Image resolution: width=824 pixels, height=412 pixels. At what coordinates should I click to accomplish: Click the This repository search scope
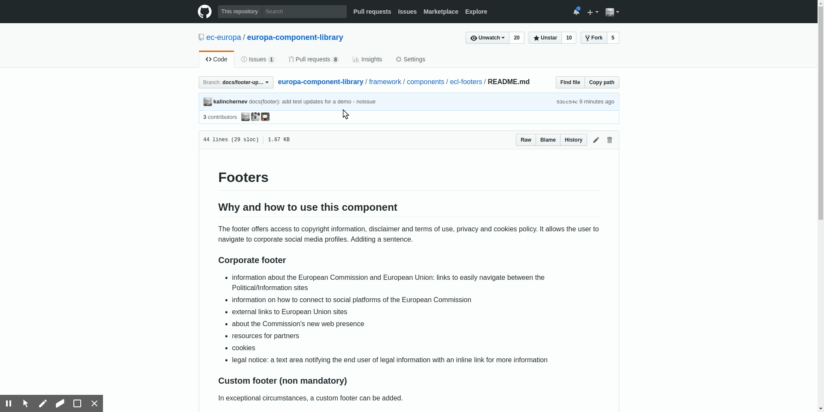tap(240, 12)
